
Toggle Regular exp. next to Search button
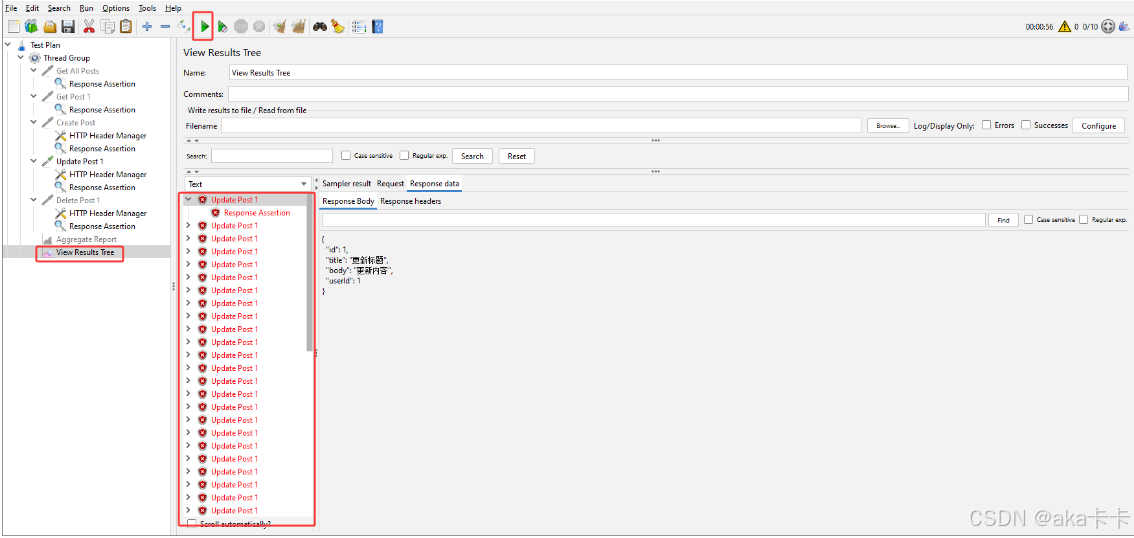404,155
